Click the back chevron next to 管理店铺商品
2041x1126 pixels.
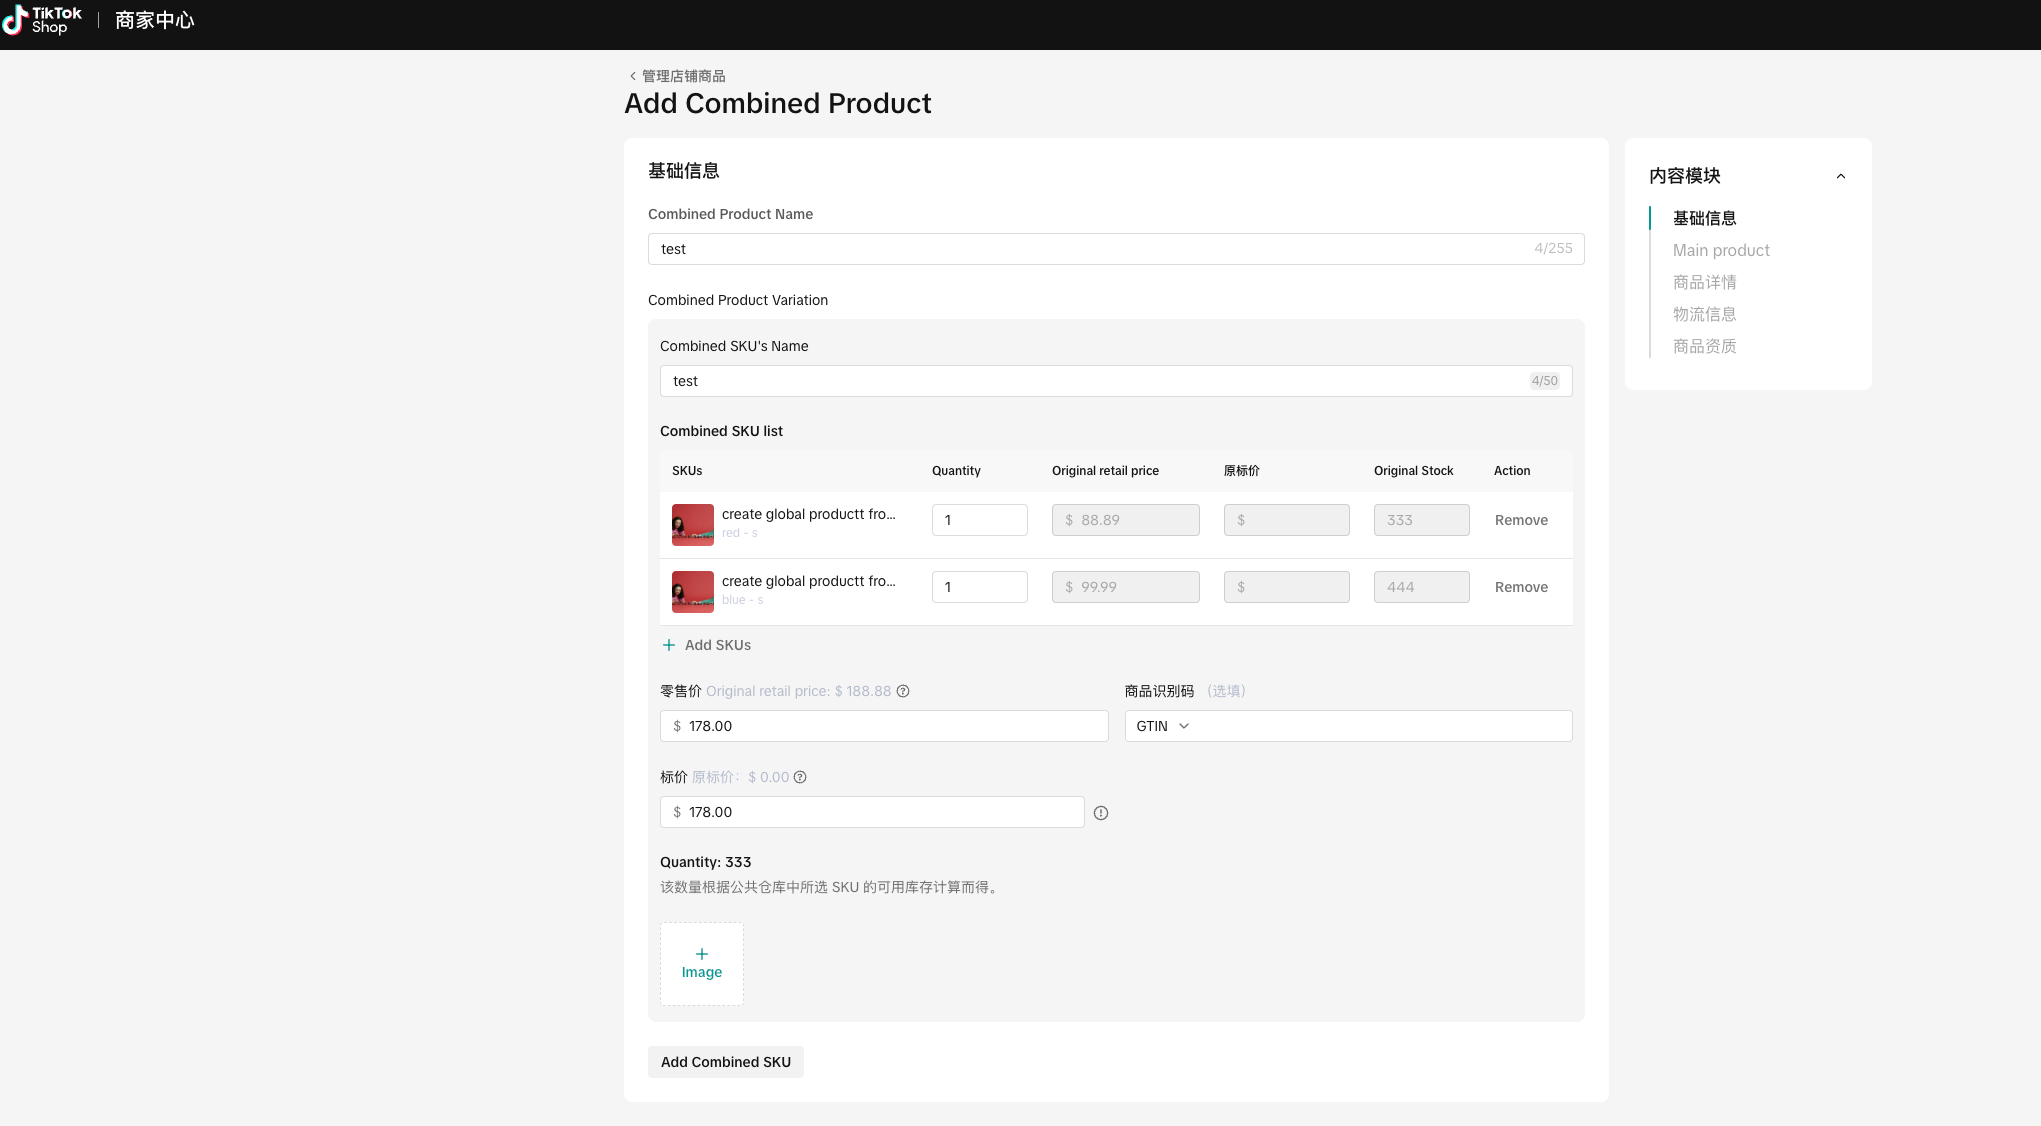coord(632,76)
